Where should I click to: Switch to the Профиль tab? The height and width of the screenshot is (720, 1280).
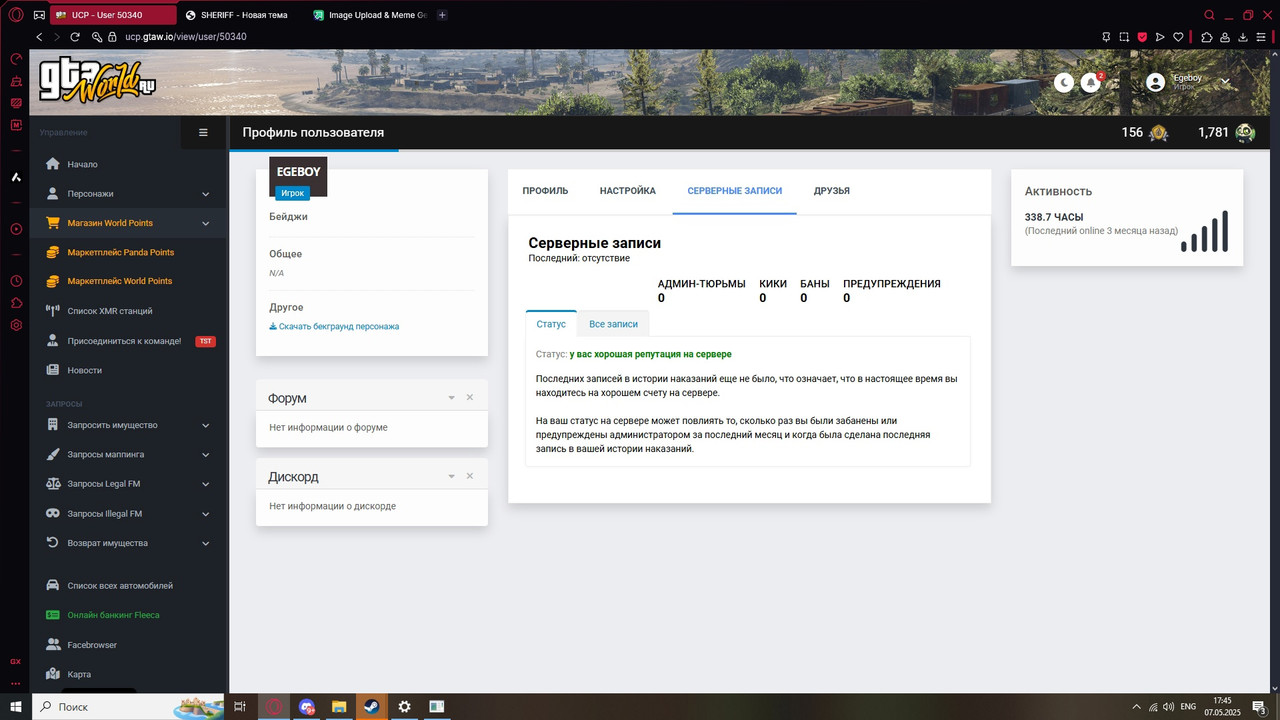545,191
